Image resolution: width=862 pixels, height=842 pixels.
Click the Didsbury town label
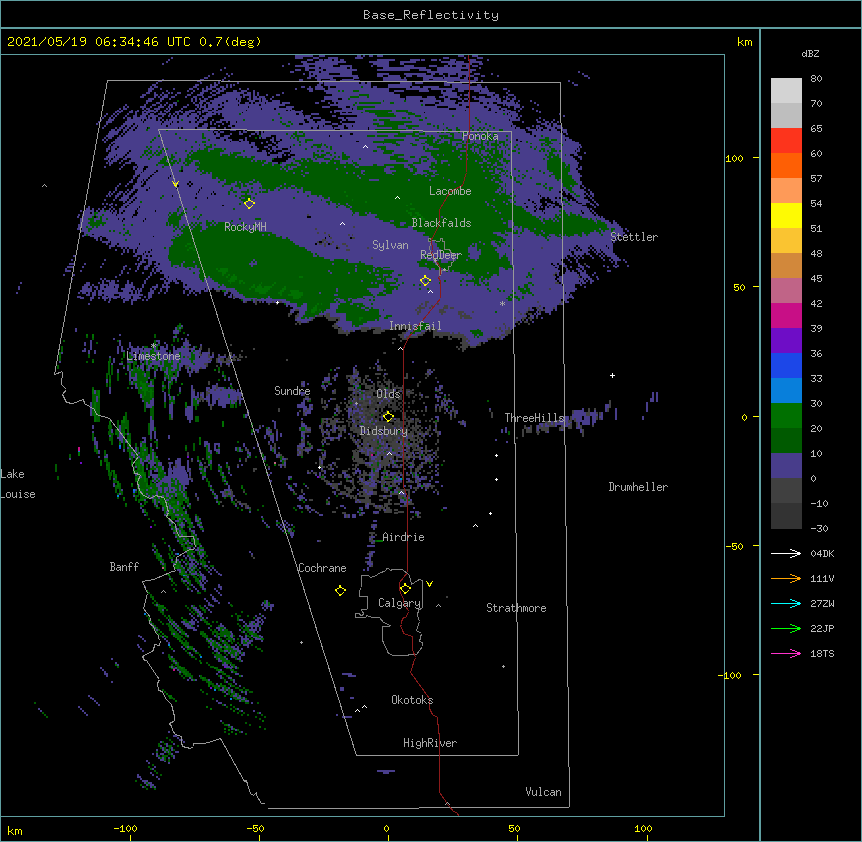tap(384, 431)
